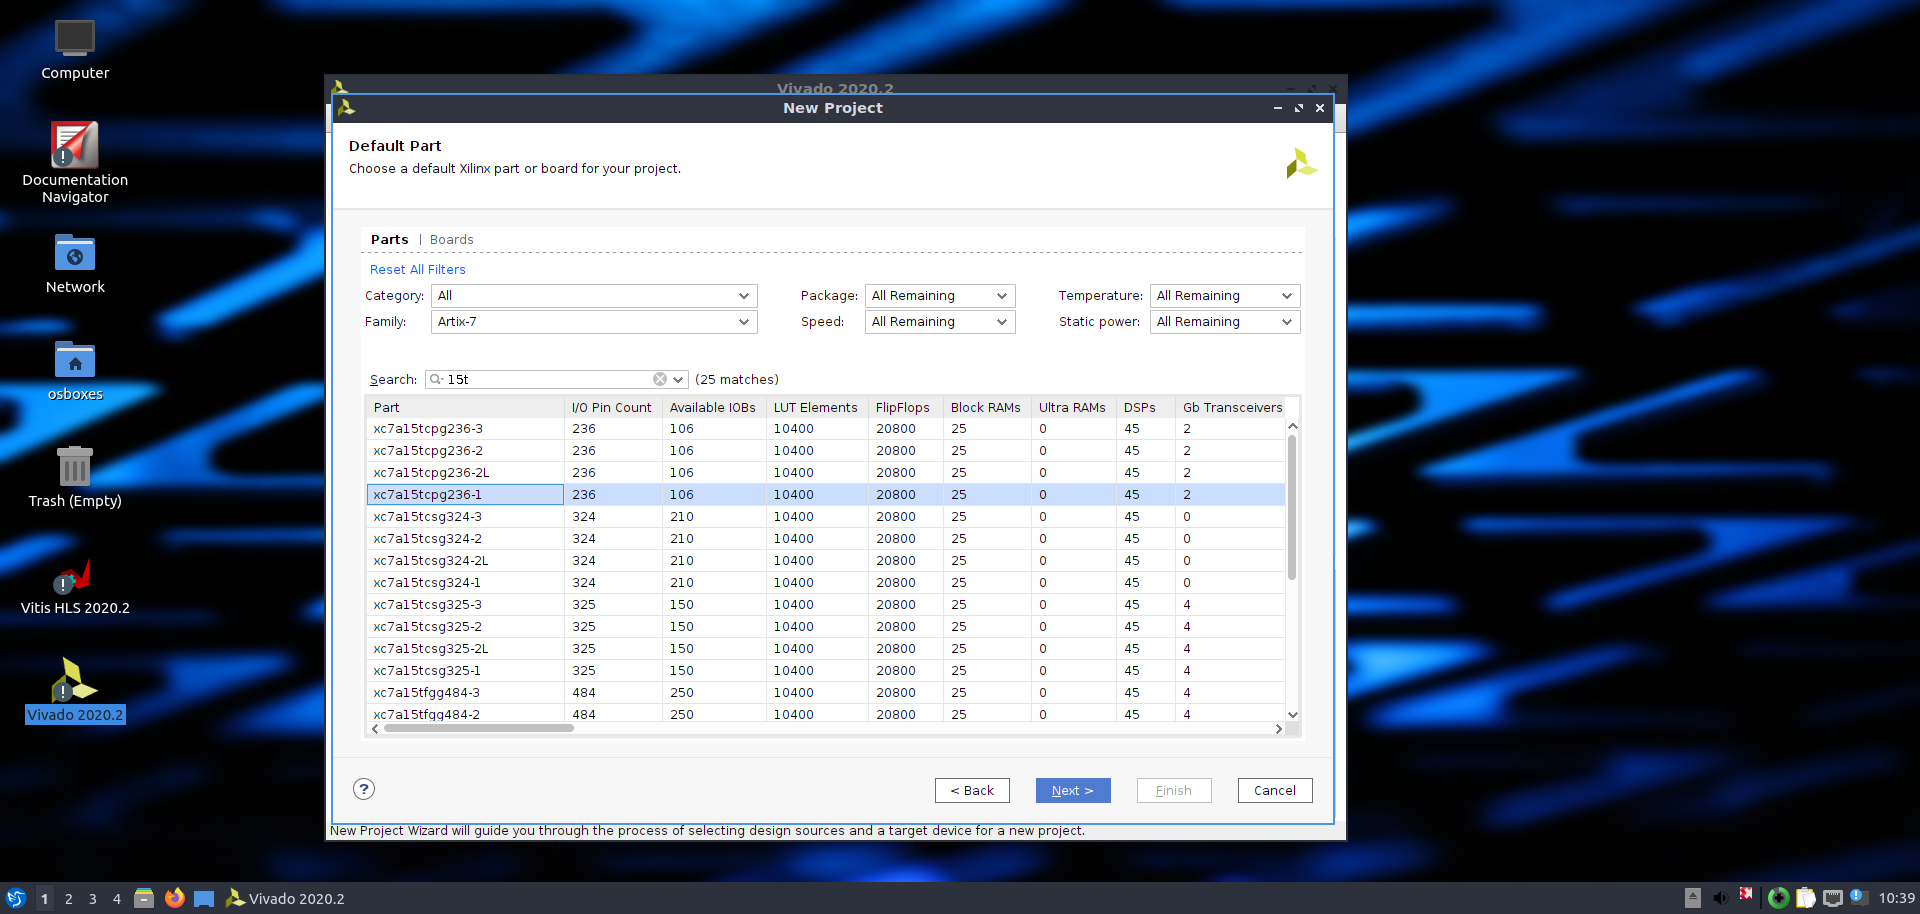This screenshot has width=1920, height=914.
Task: Launch the Vitis HLS 2020.2 desktop icon
Action: tap(75, 586)
